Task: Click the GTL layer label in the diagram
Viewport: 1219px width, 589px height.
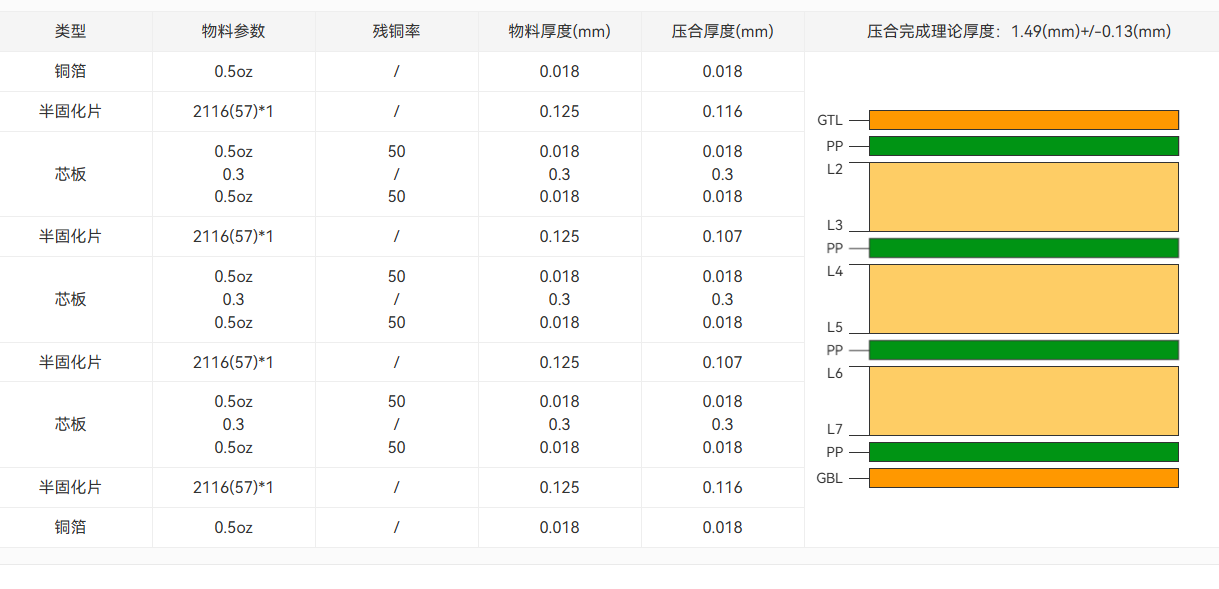Action: tap(829, 120)
